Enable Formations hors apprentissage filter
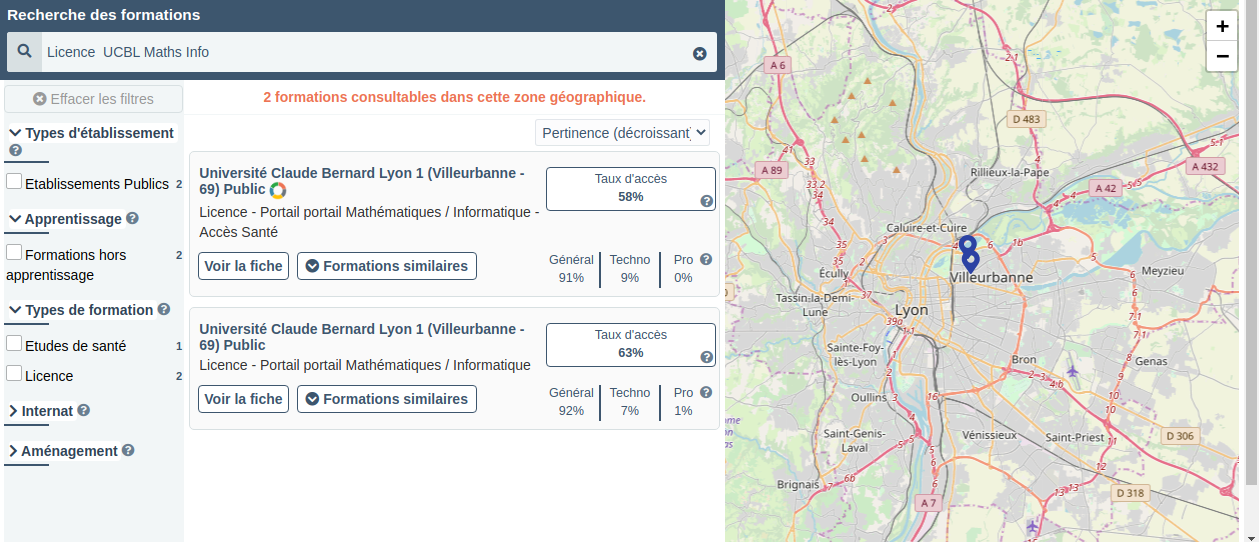The image size is (1259, 542). pos(15,253)
